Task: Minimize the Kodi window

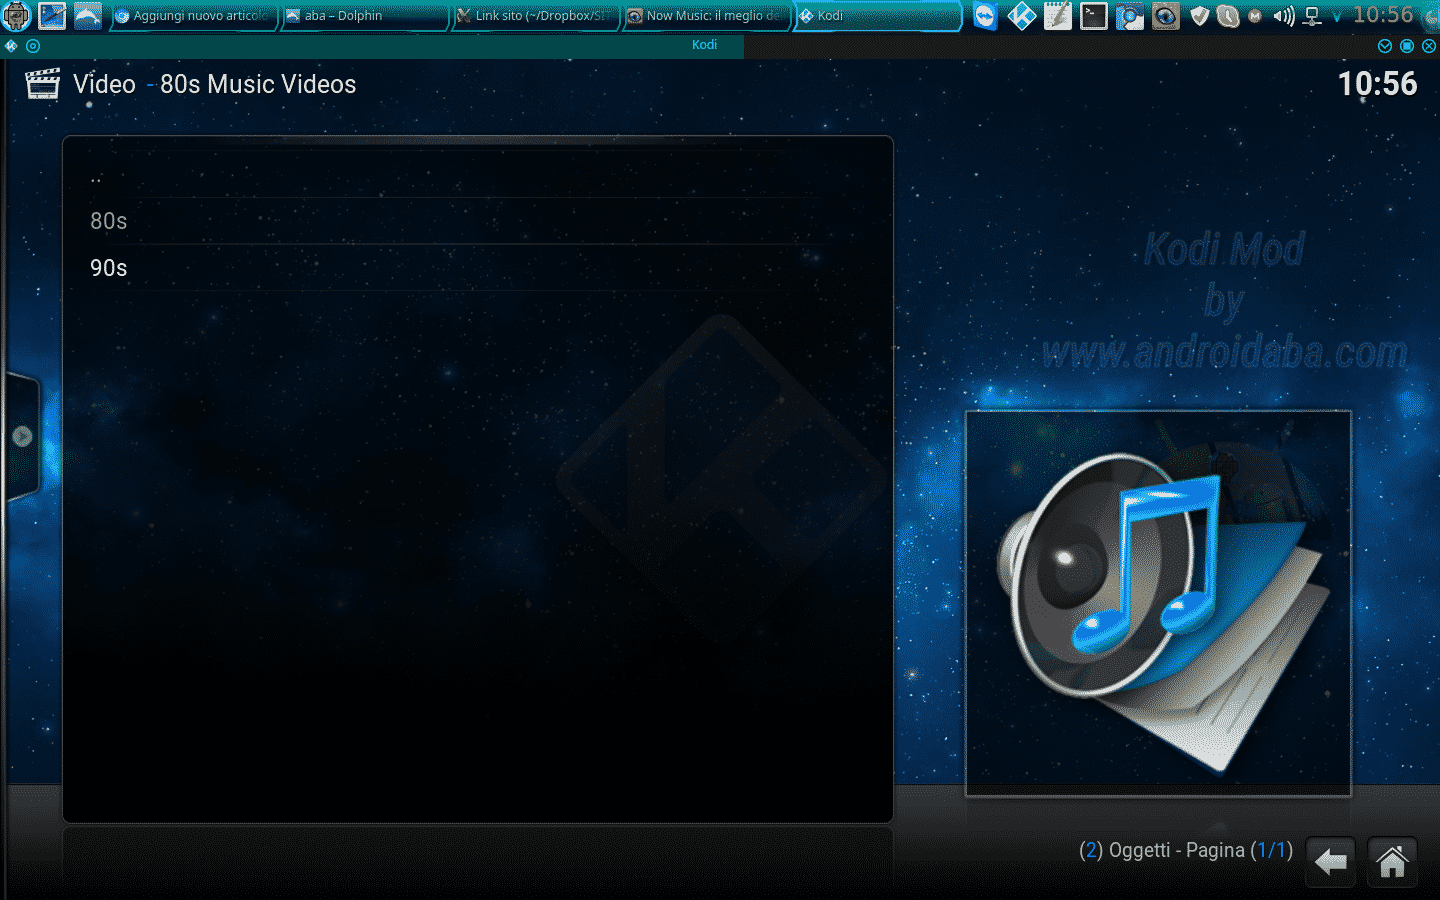Action: 1385,46
